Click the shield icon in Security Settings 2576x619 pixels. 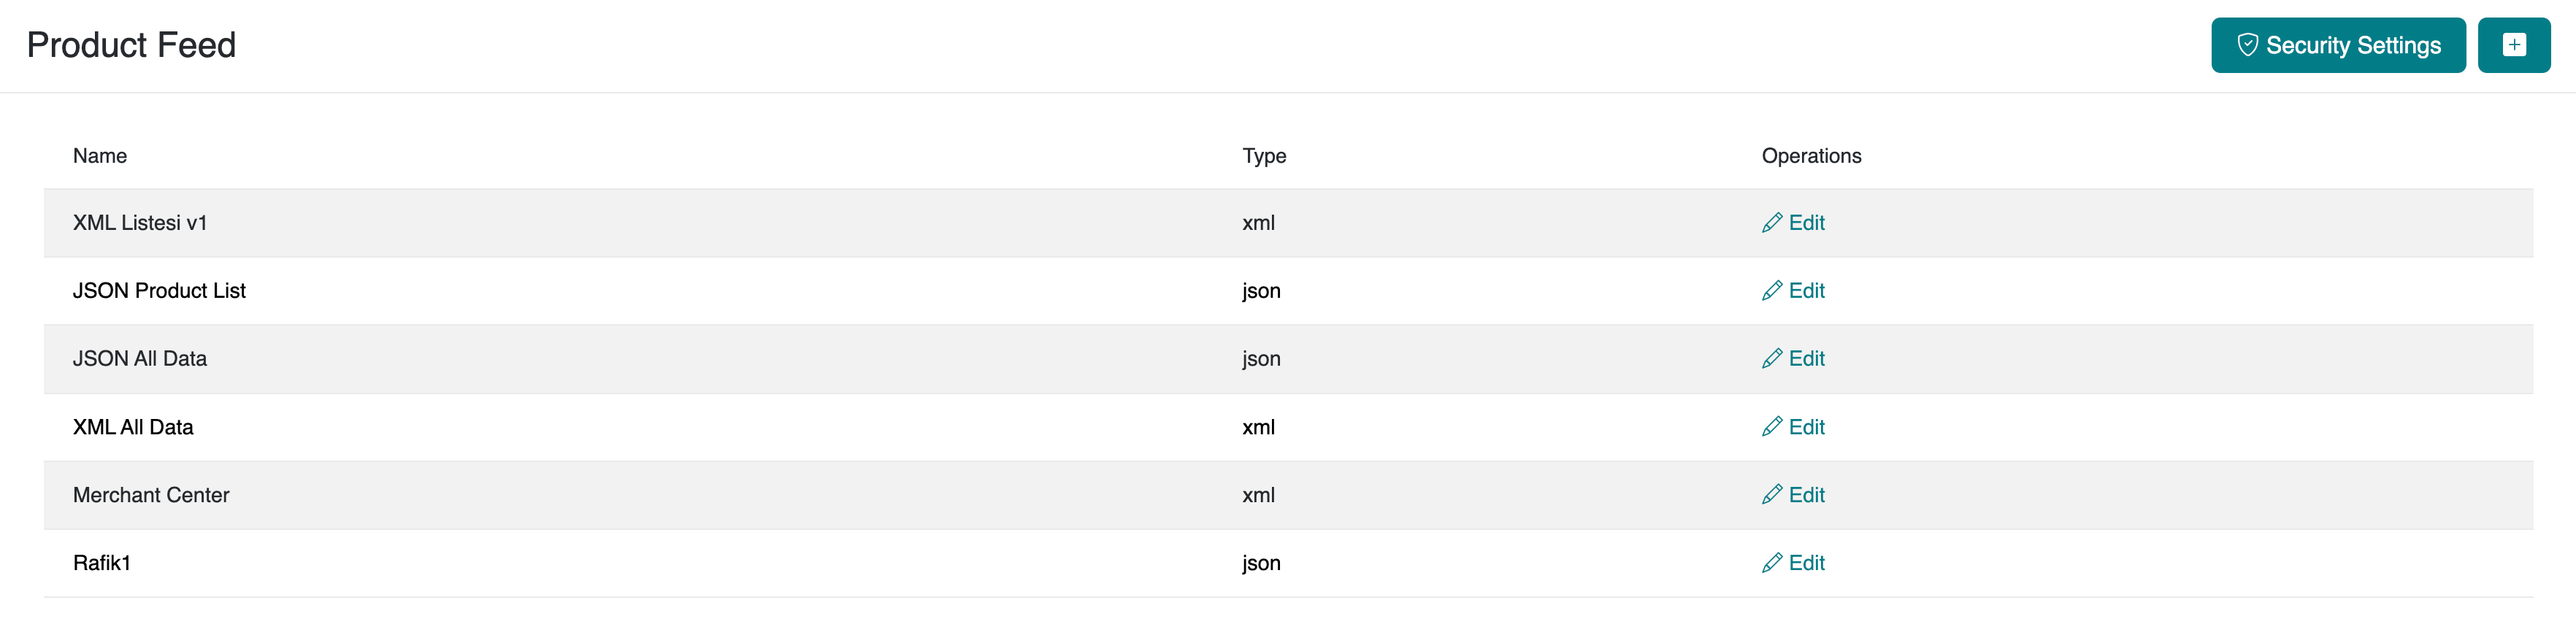(x=2247, y=45)
